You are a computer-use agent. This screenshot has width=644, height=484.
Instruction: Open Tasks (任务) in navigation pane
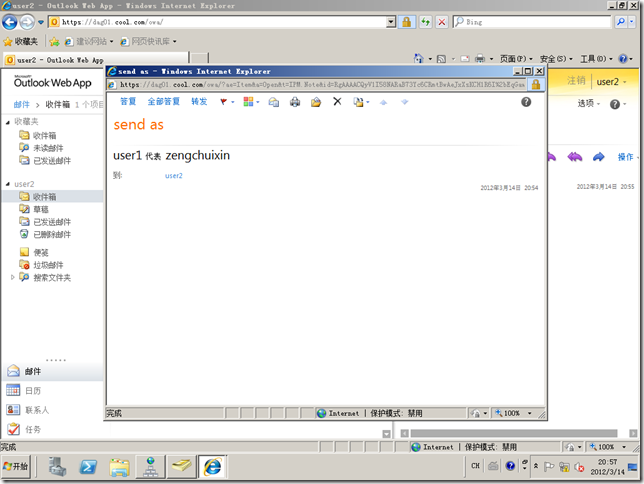click(x=32, y=429)
